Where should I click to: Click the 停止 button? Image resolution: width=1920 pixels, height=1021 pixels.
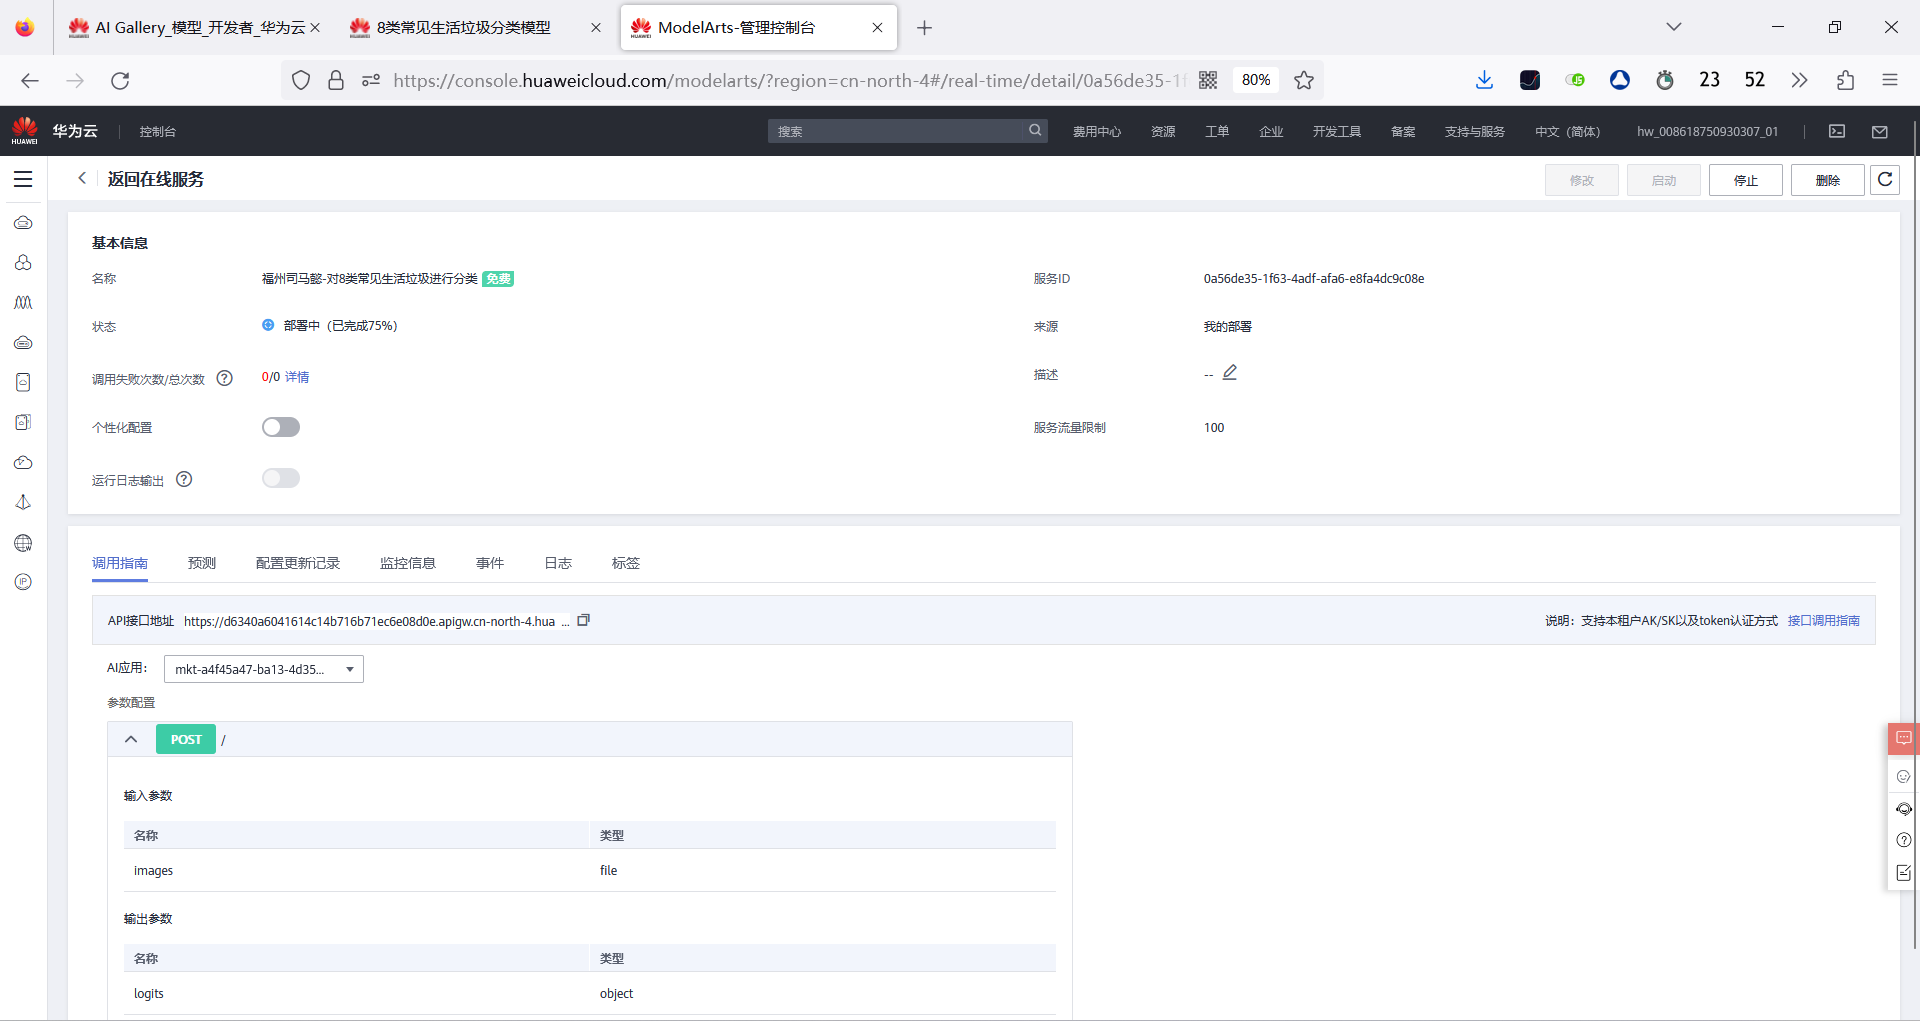[1746, 180]
